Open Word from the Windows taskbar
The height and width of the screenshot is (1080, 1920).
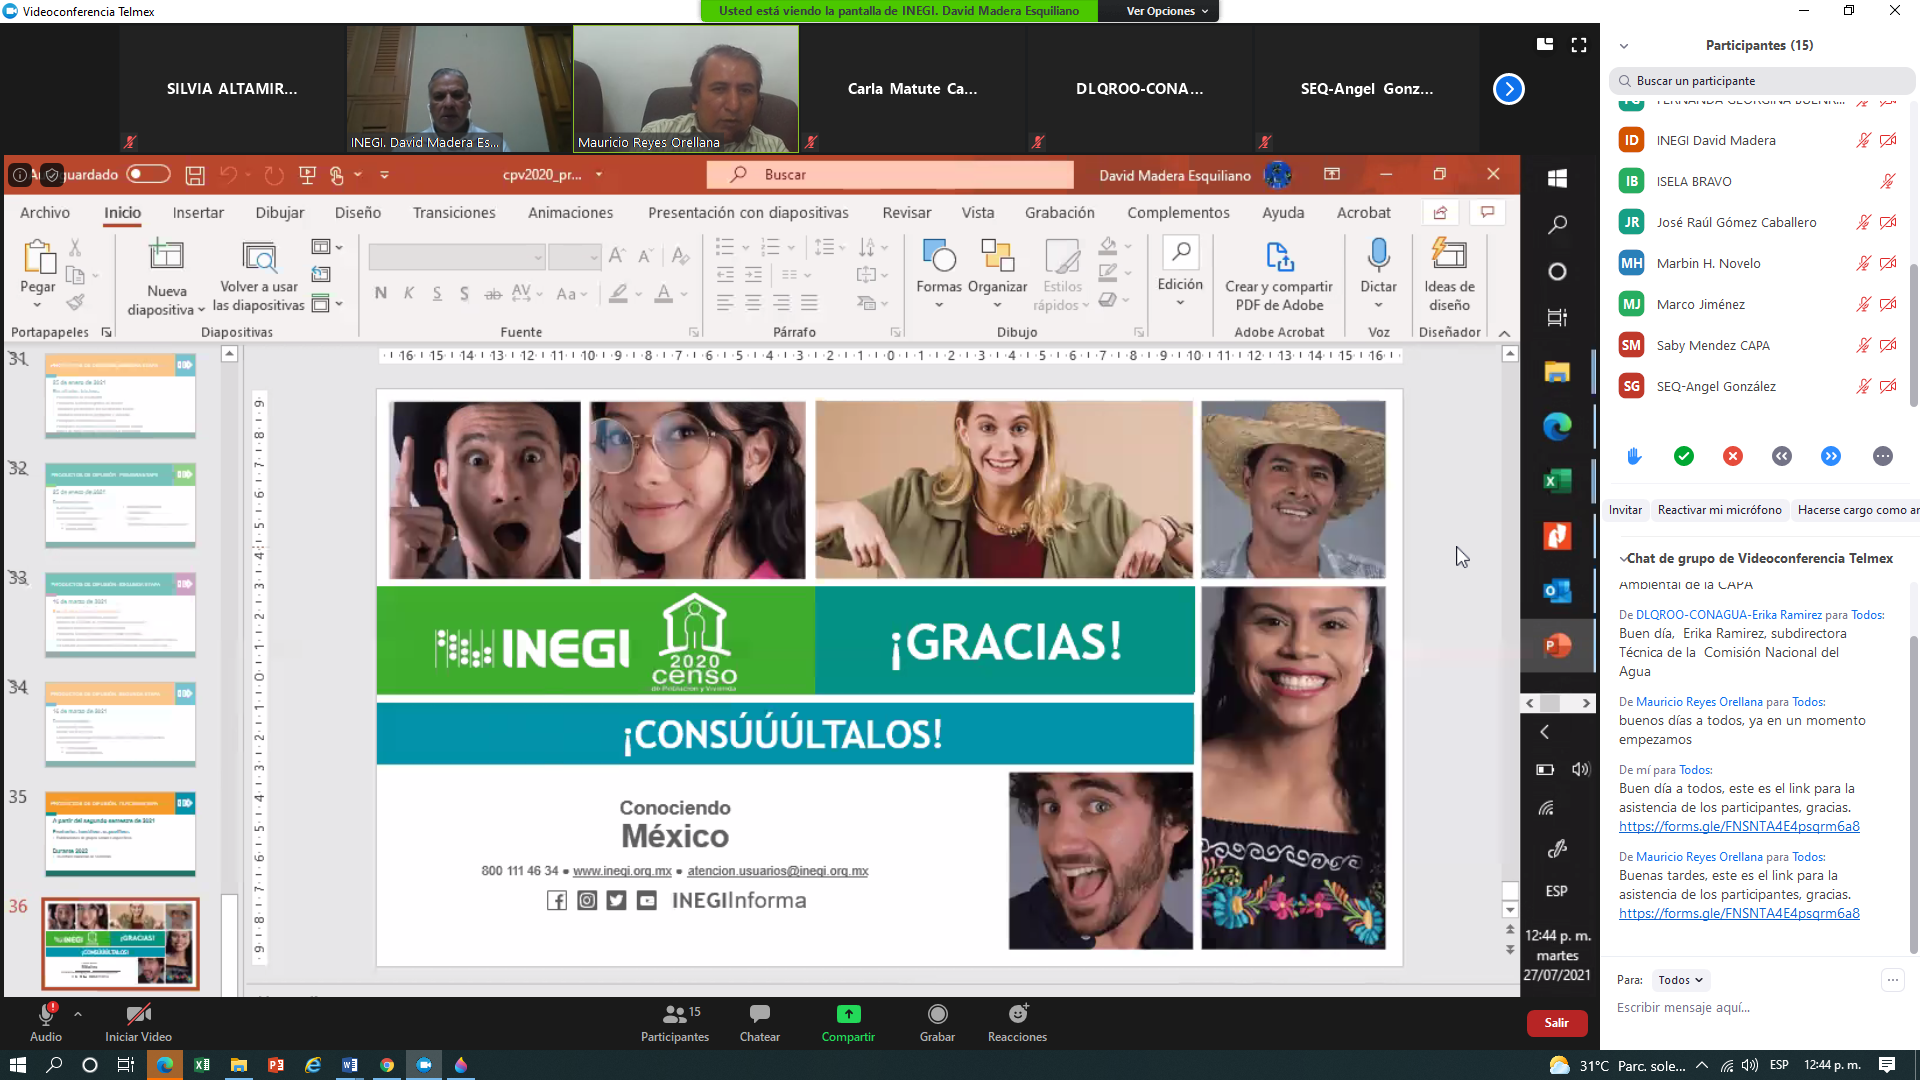pyautogui.click(x=350, y=1065)
